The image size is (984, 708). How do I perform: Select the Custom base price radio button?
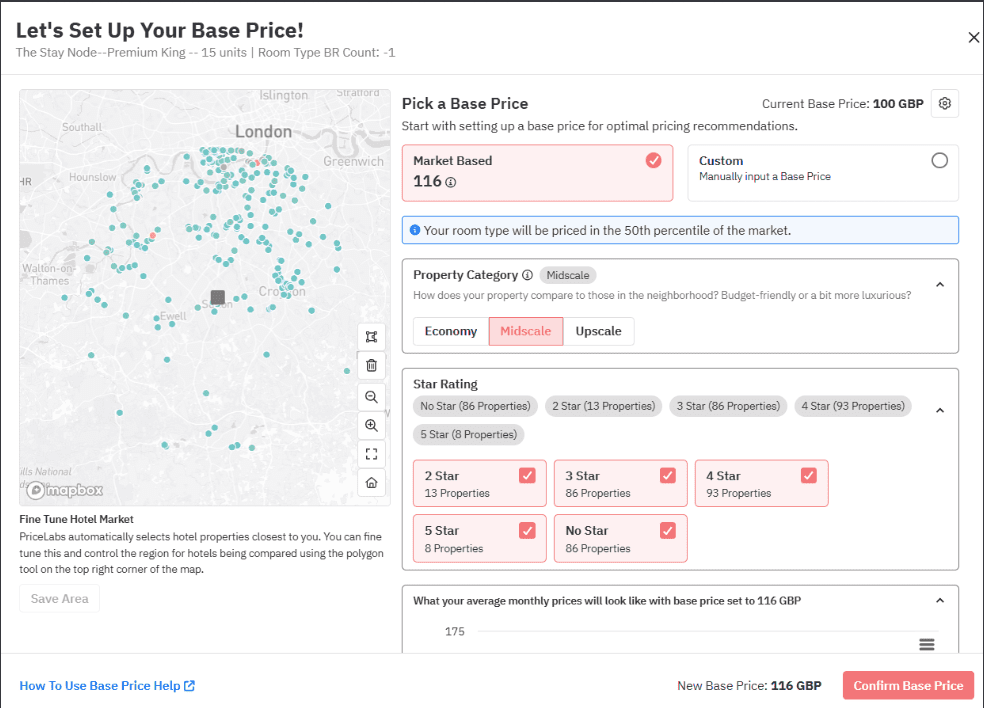[939, 160]
